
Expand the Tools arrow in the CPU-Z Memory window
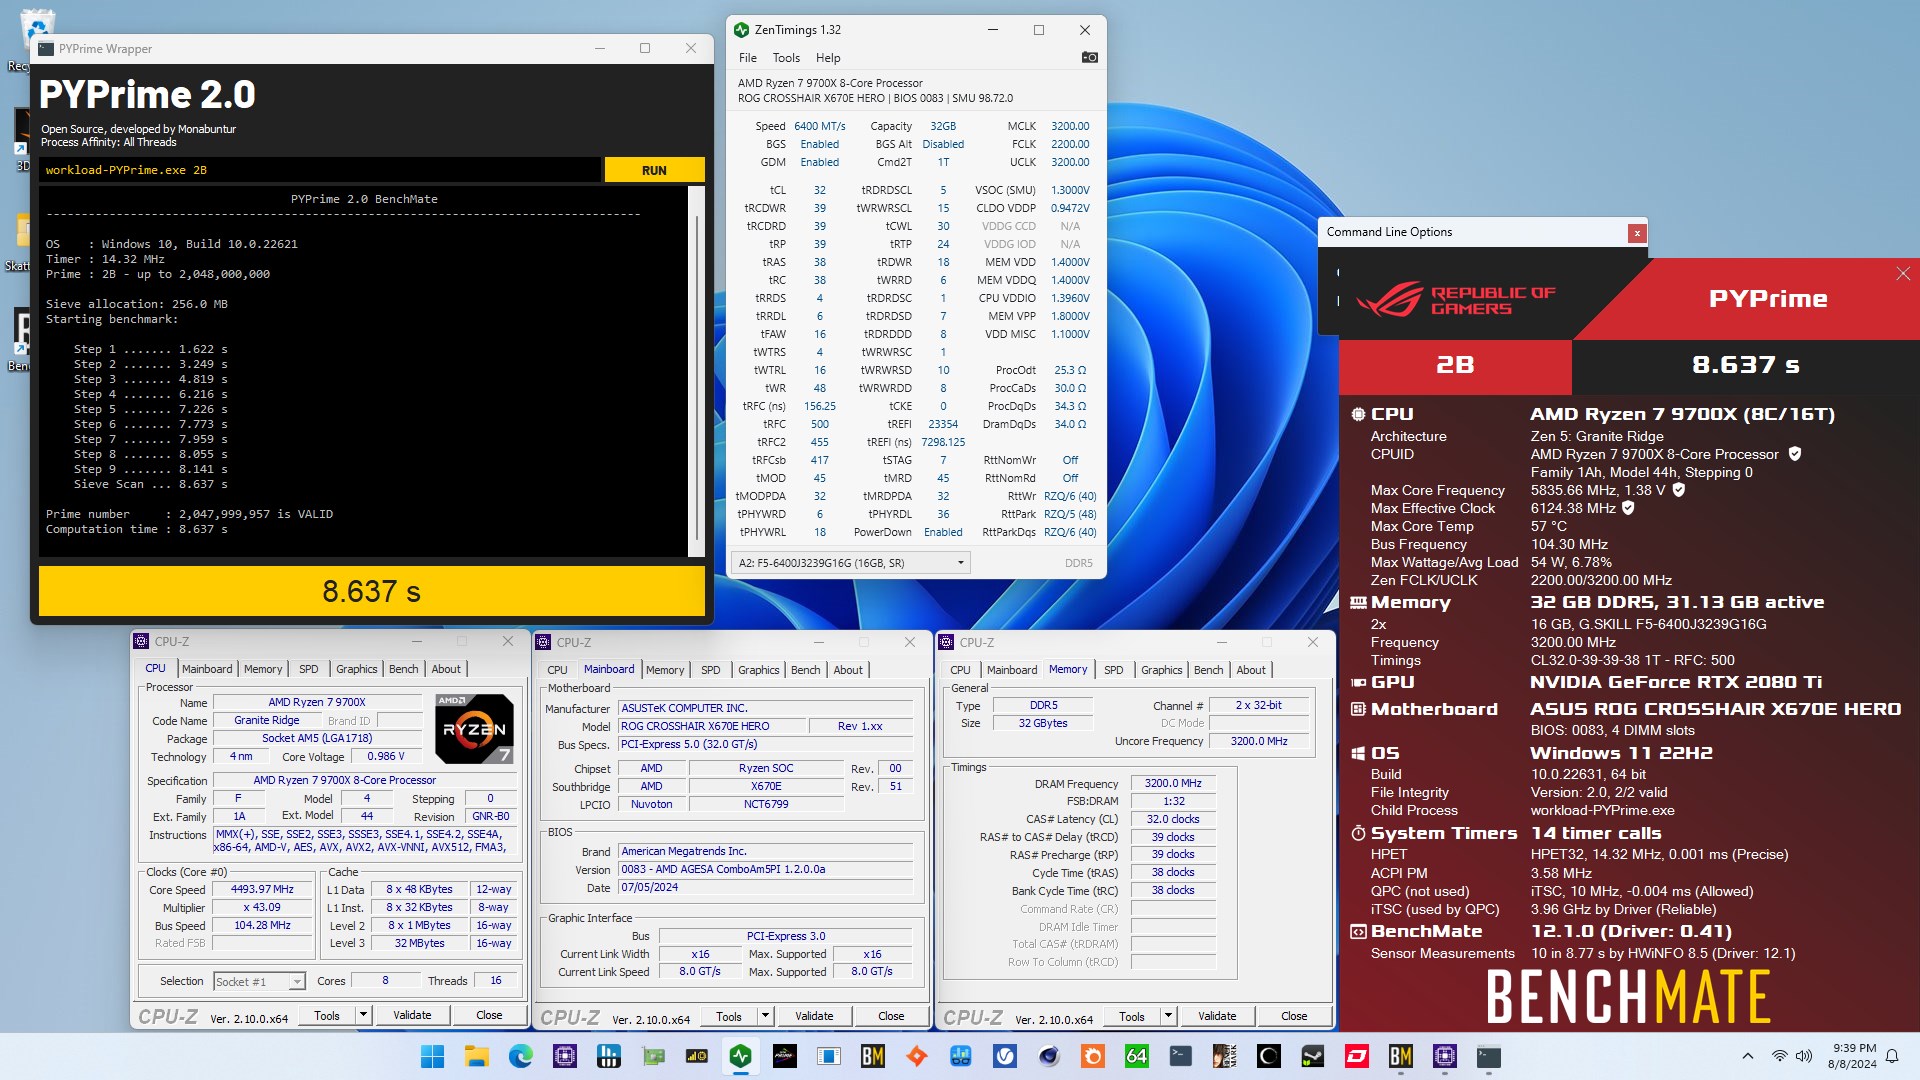(x=1167, y=1016)
